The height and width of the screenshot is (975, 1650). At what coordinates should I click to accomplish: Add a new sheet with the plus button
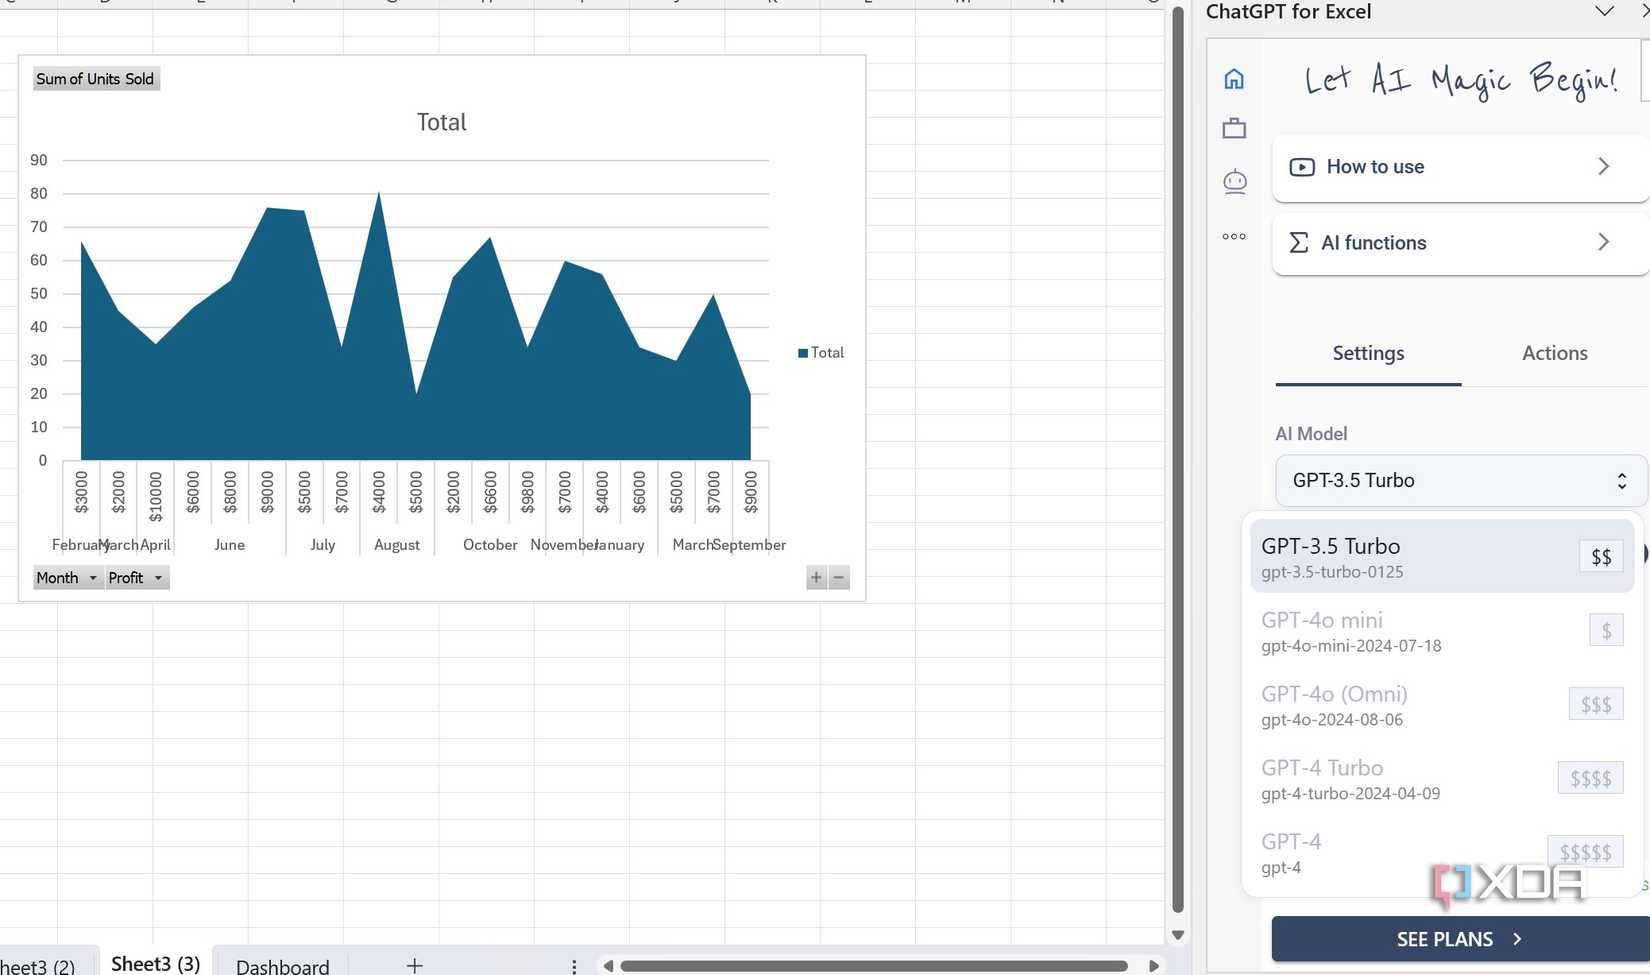click(x=414, y=965)
